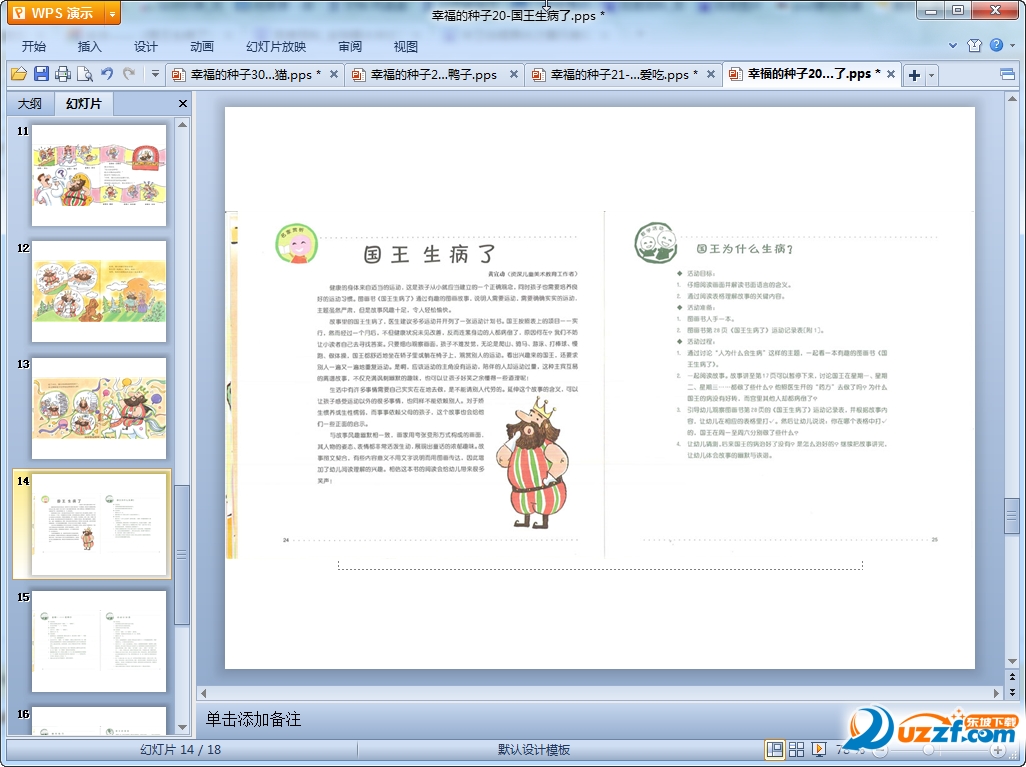1026x767 pixels.
Task: Click status text 默认设计模板
Action: (x=534, y=749)
